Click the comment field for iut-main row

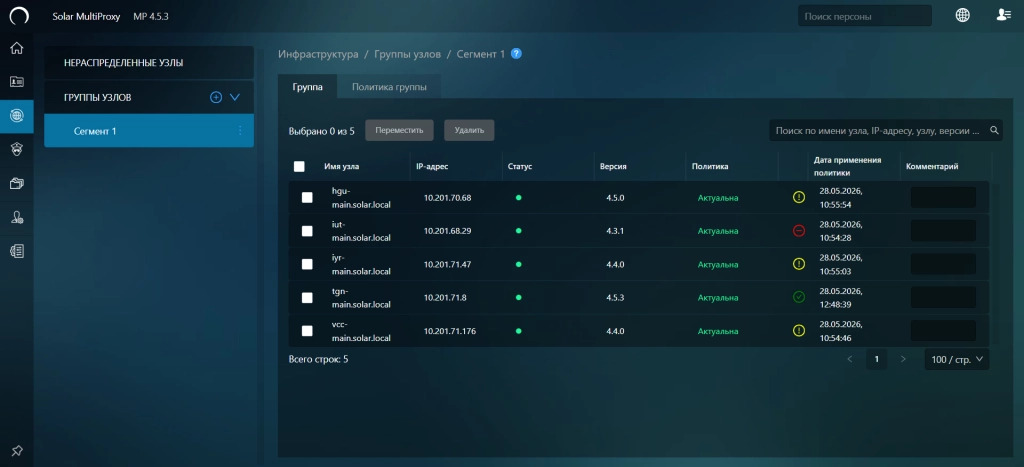[943, 231]
